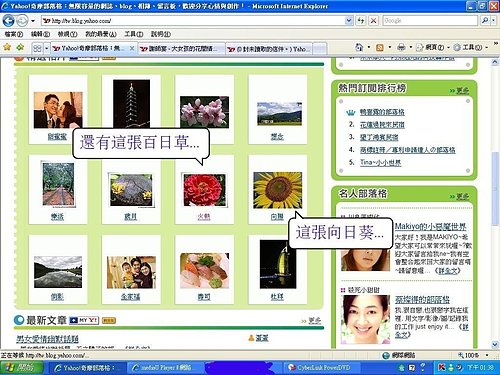This screenshot has height=375, width=500.
Task: Click the system tray clock
Action: pos(480,368)
